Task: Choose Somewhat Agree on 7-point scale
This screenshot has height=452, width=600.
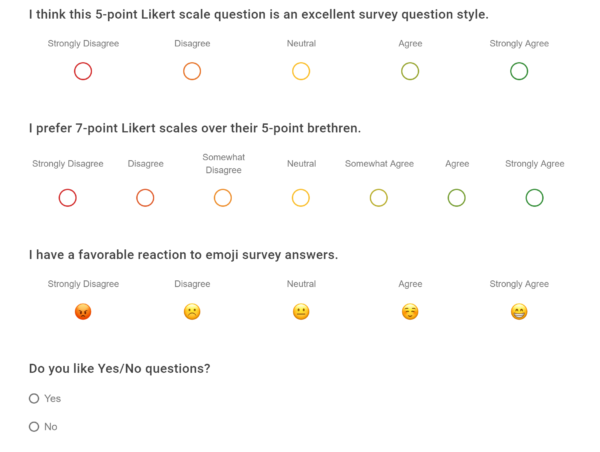Action: [x=379, y=198]
